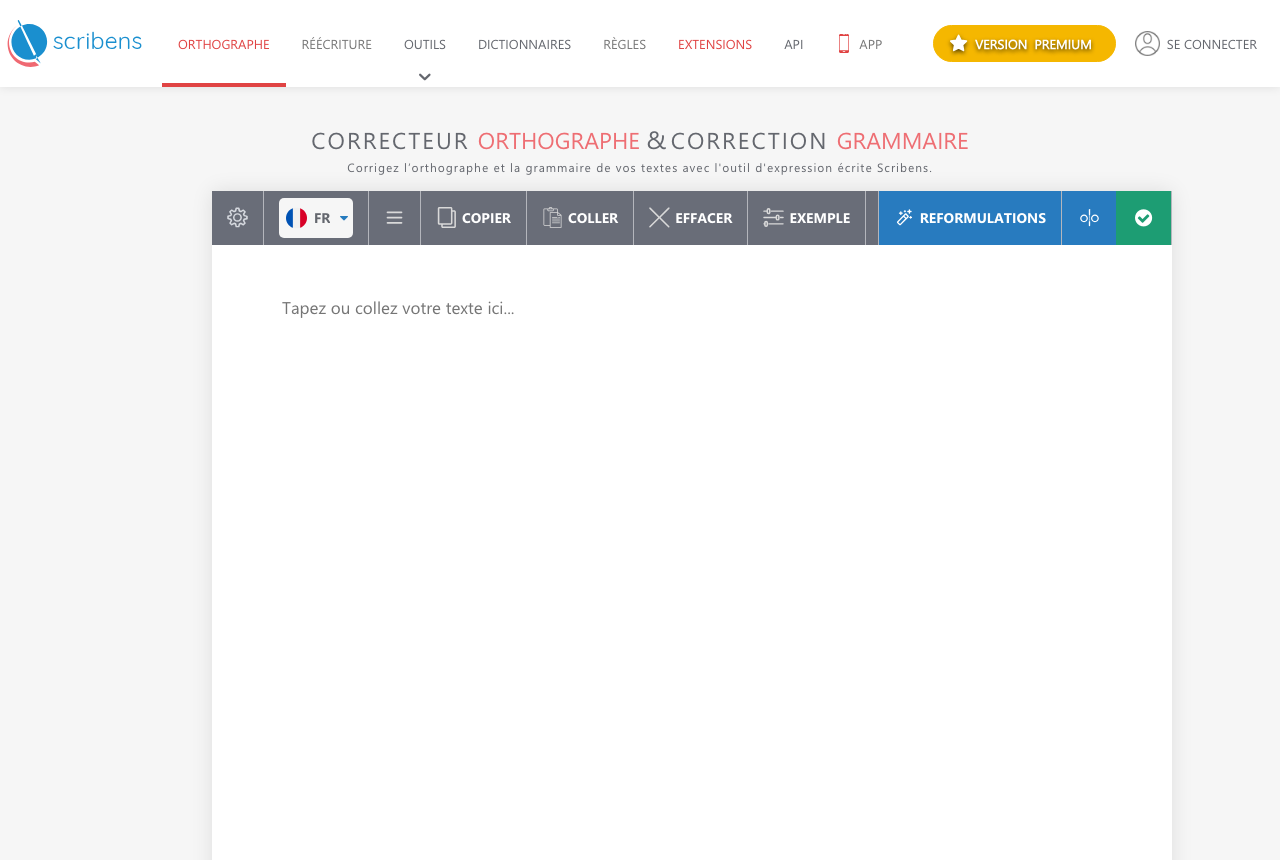Open the API page

tap(794, 44)
